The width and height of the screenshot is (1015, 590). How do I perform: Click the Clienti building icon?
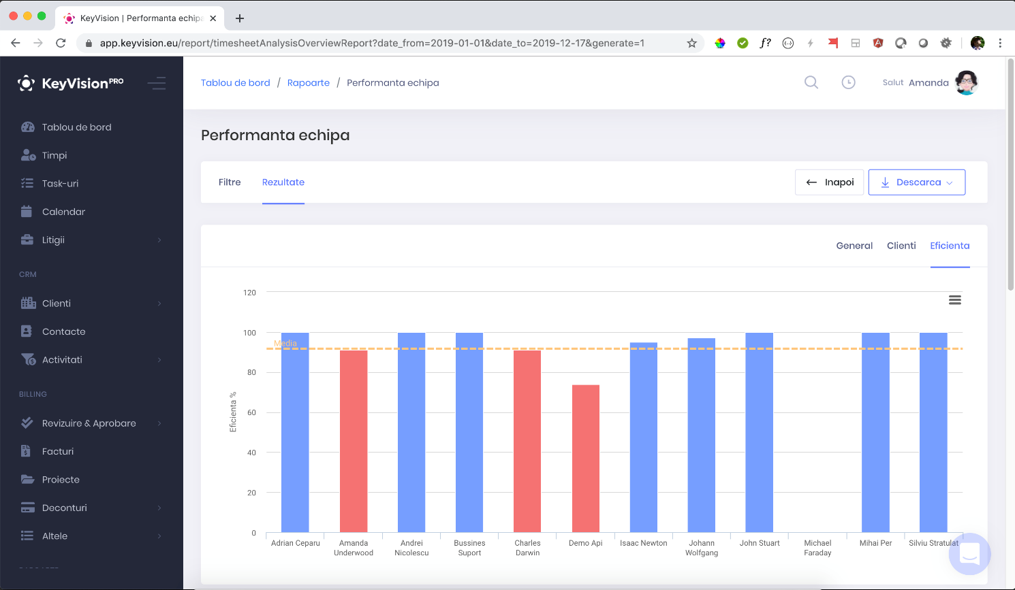[x=28, y=303]
